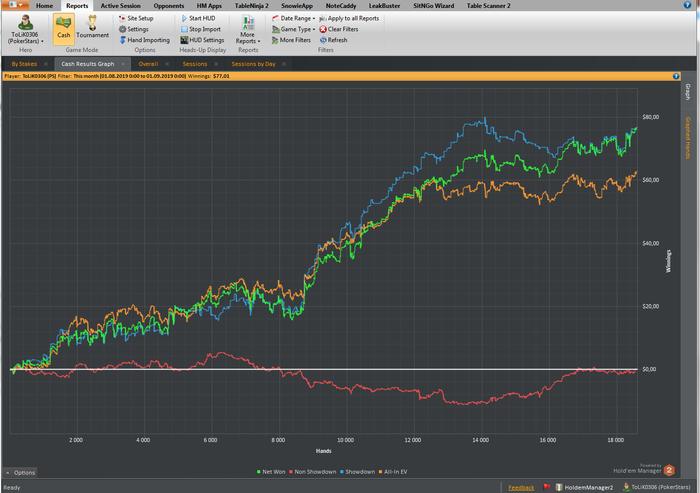Close the Overall tab
The image size is (700, 493).
coord(167,64)
